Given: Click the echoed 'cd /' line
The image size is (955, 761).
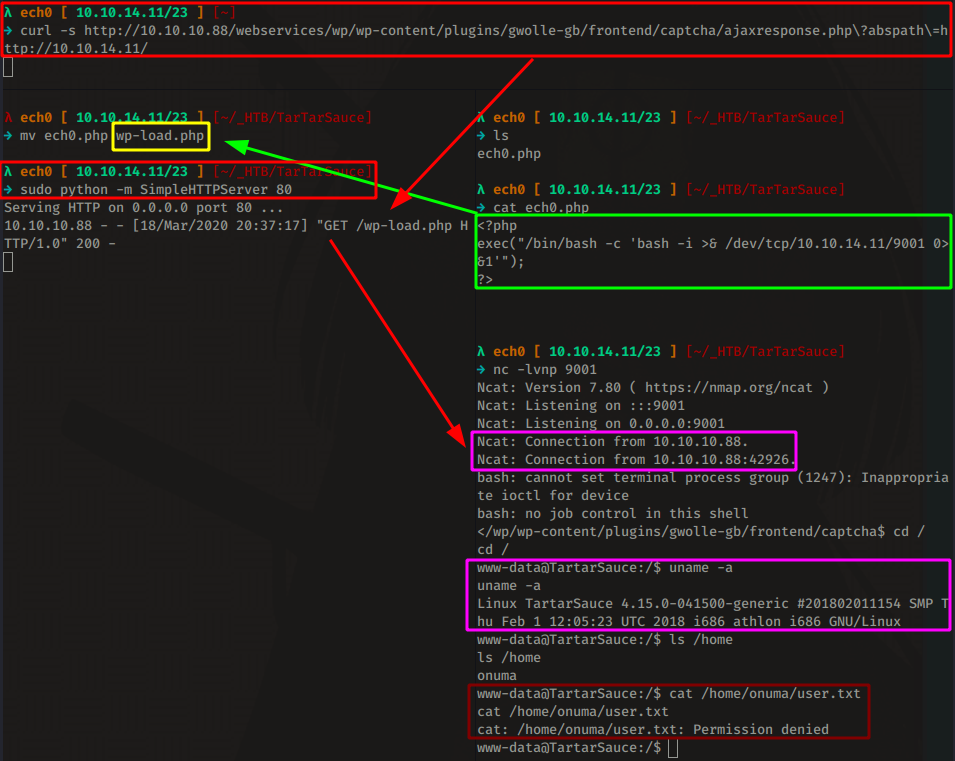Looking at the screenshot, I should [x=493, y=550].
